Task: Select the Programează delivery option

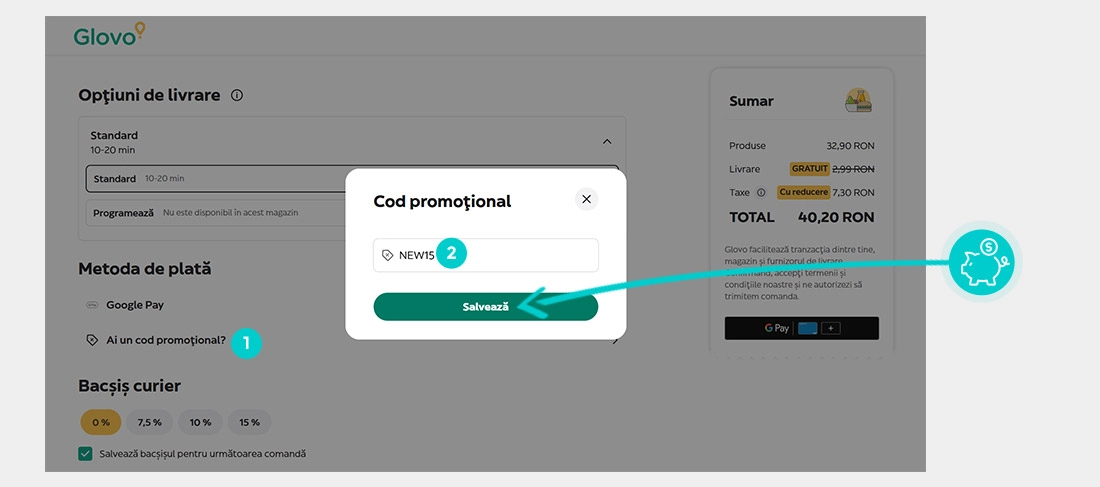Action: point(217,213)
